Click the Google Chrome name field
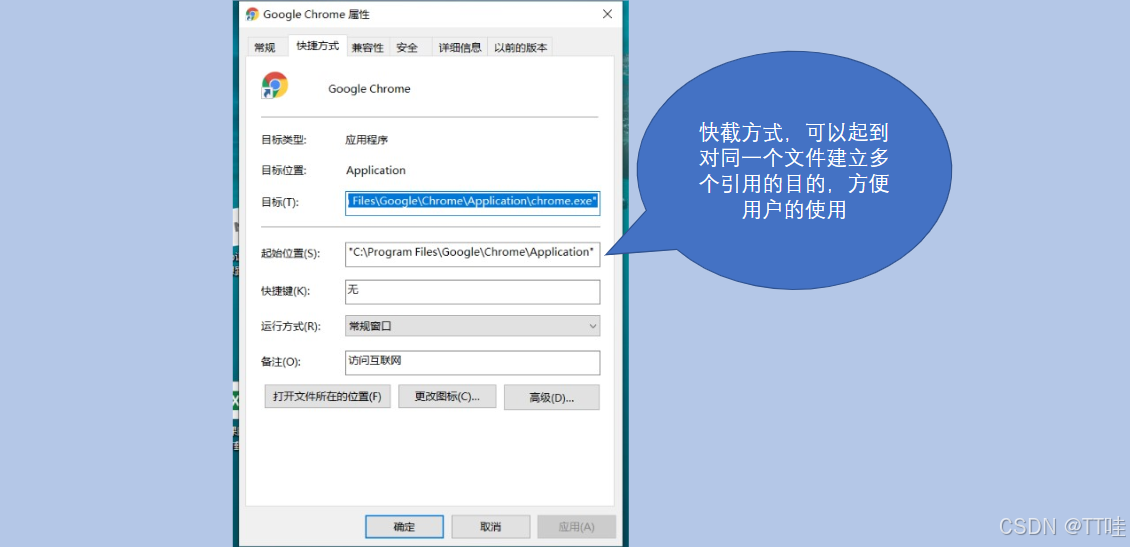This screenshot has width=1130, height=547. click(369, 89)
